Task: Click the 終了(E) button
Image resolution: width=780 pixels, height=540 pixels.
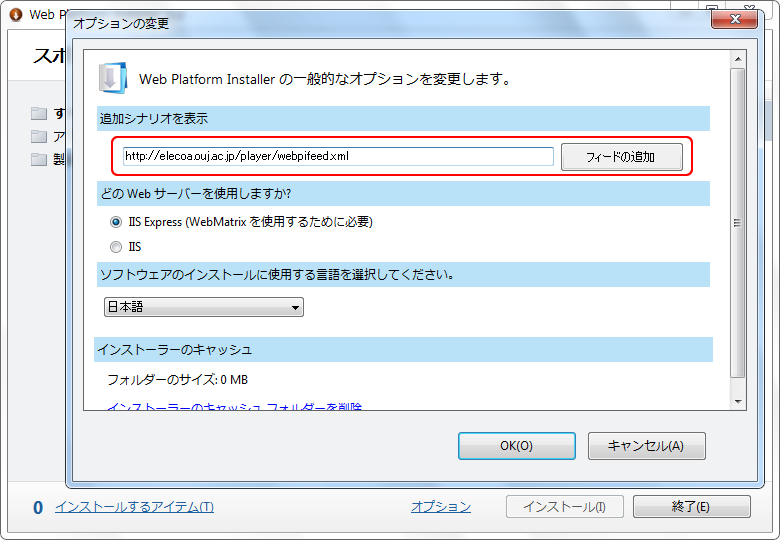Action: click(x=691, y=507)
